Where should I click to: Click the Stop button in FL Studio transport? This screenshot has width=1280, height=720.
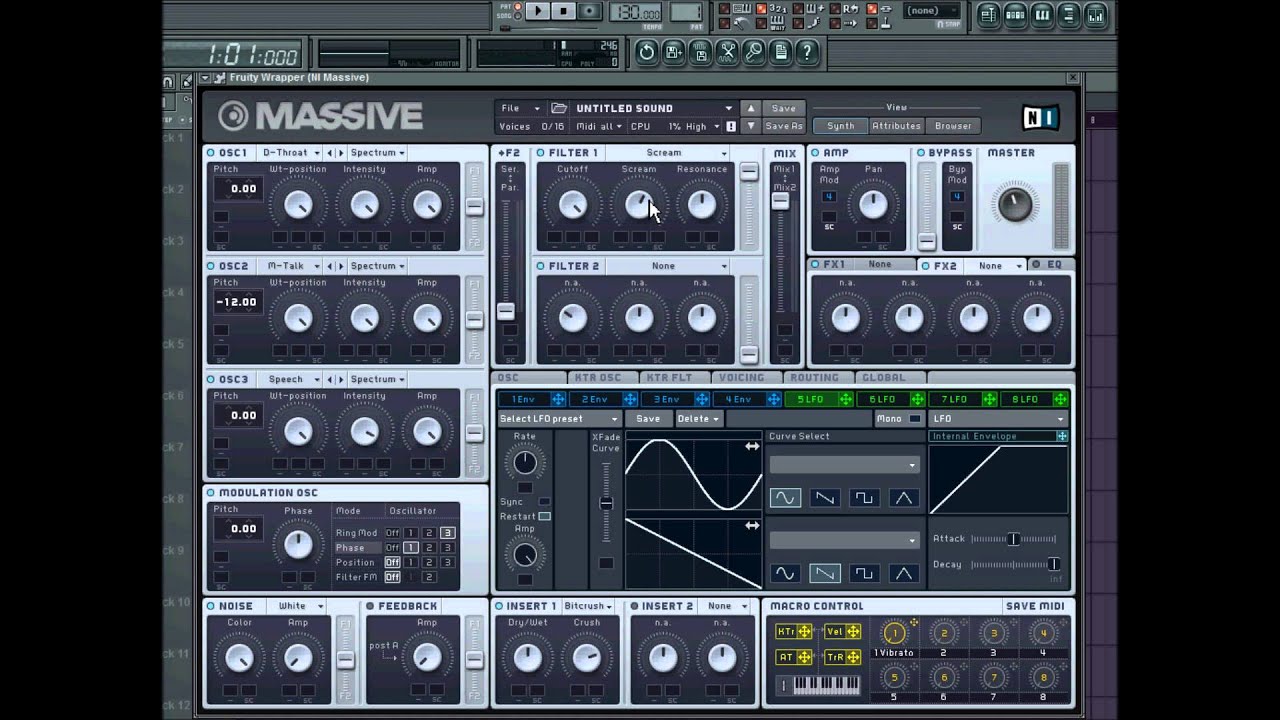563,11
